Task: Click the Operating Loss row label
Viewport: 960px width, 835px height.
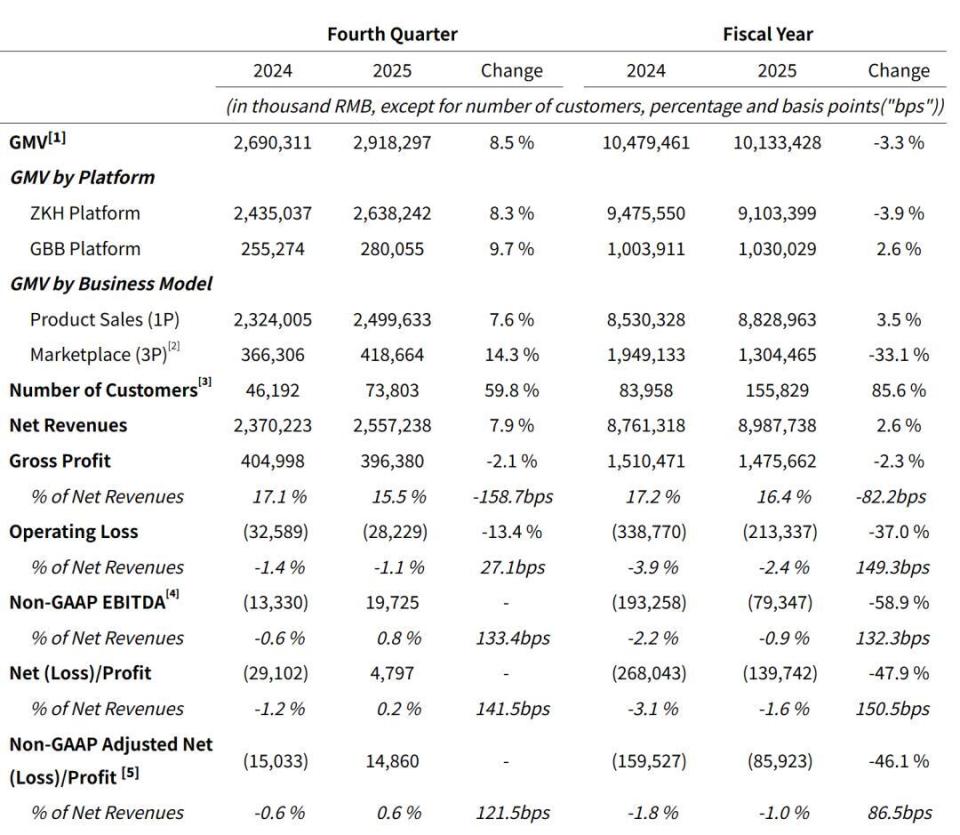Action: [x=74, y=532]
